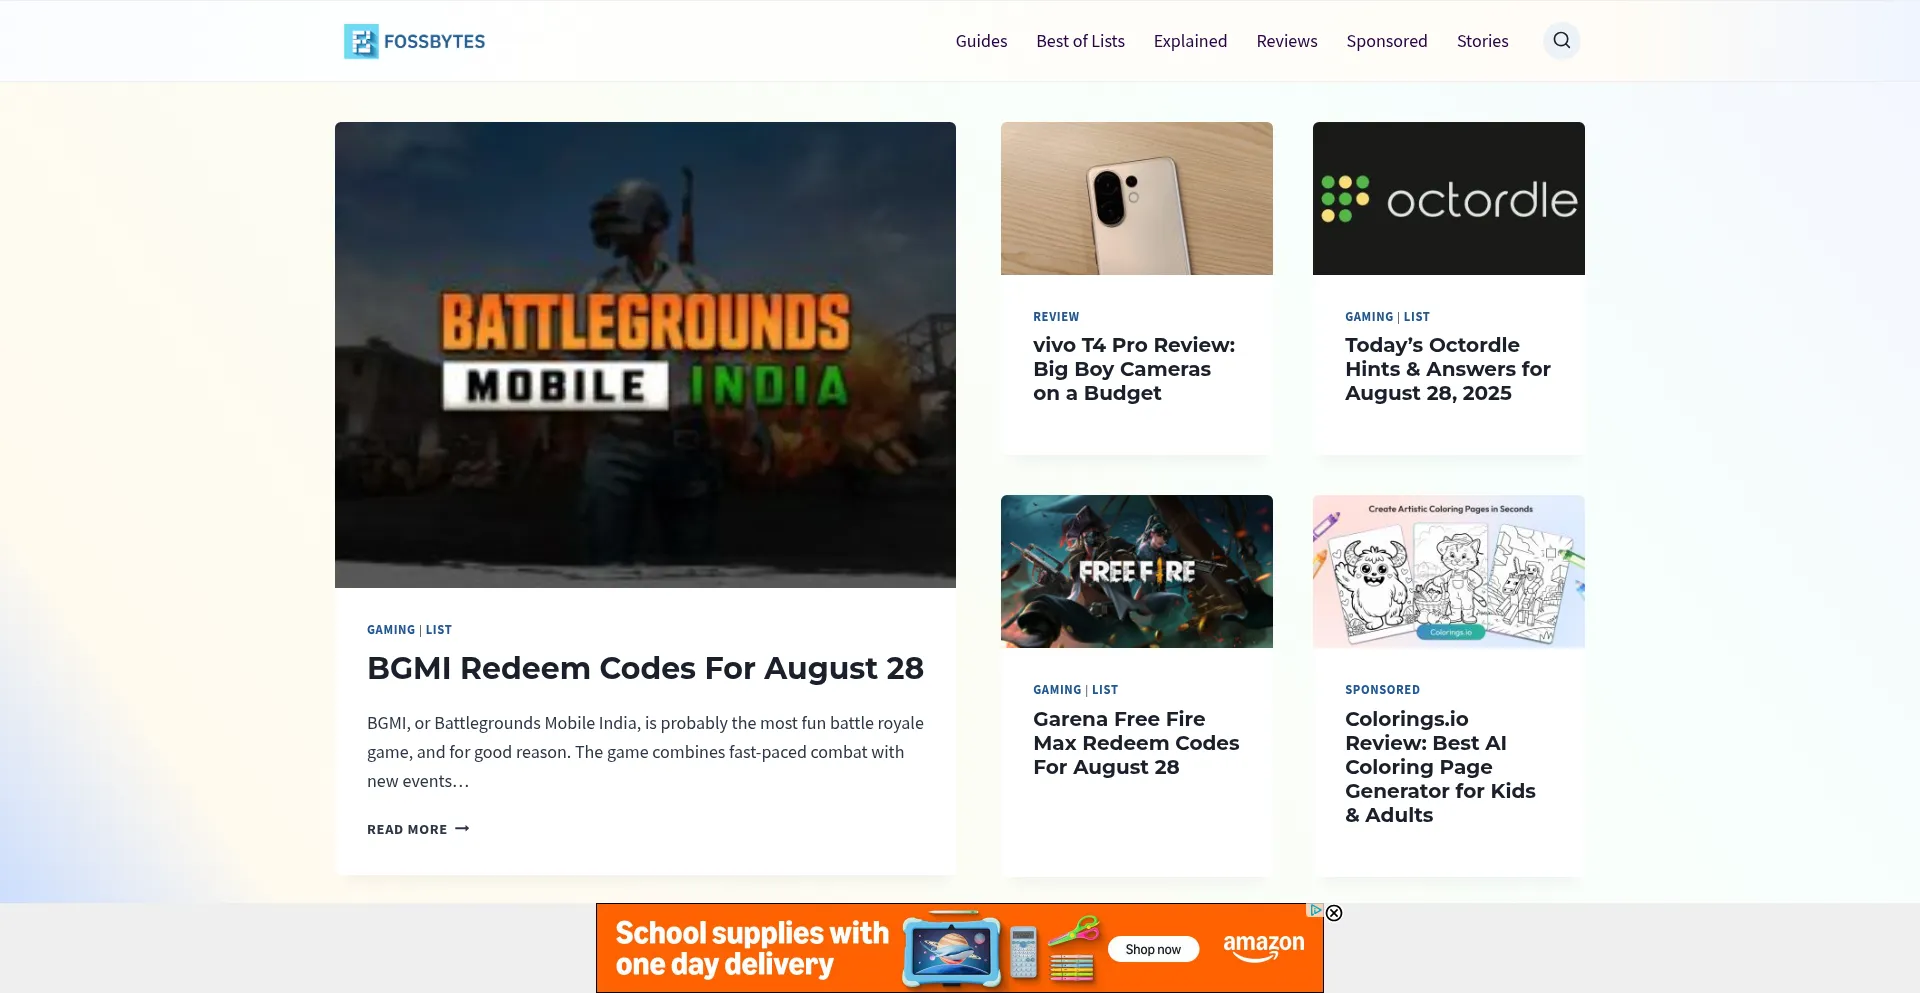This screenshot has width=1920, height=993.
Task: Open Best of Lists menu
Action: click(x=1080, y=41)
